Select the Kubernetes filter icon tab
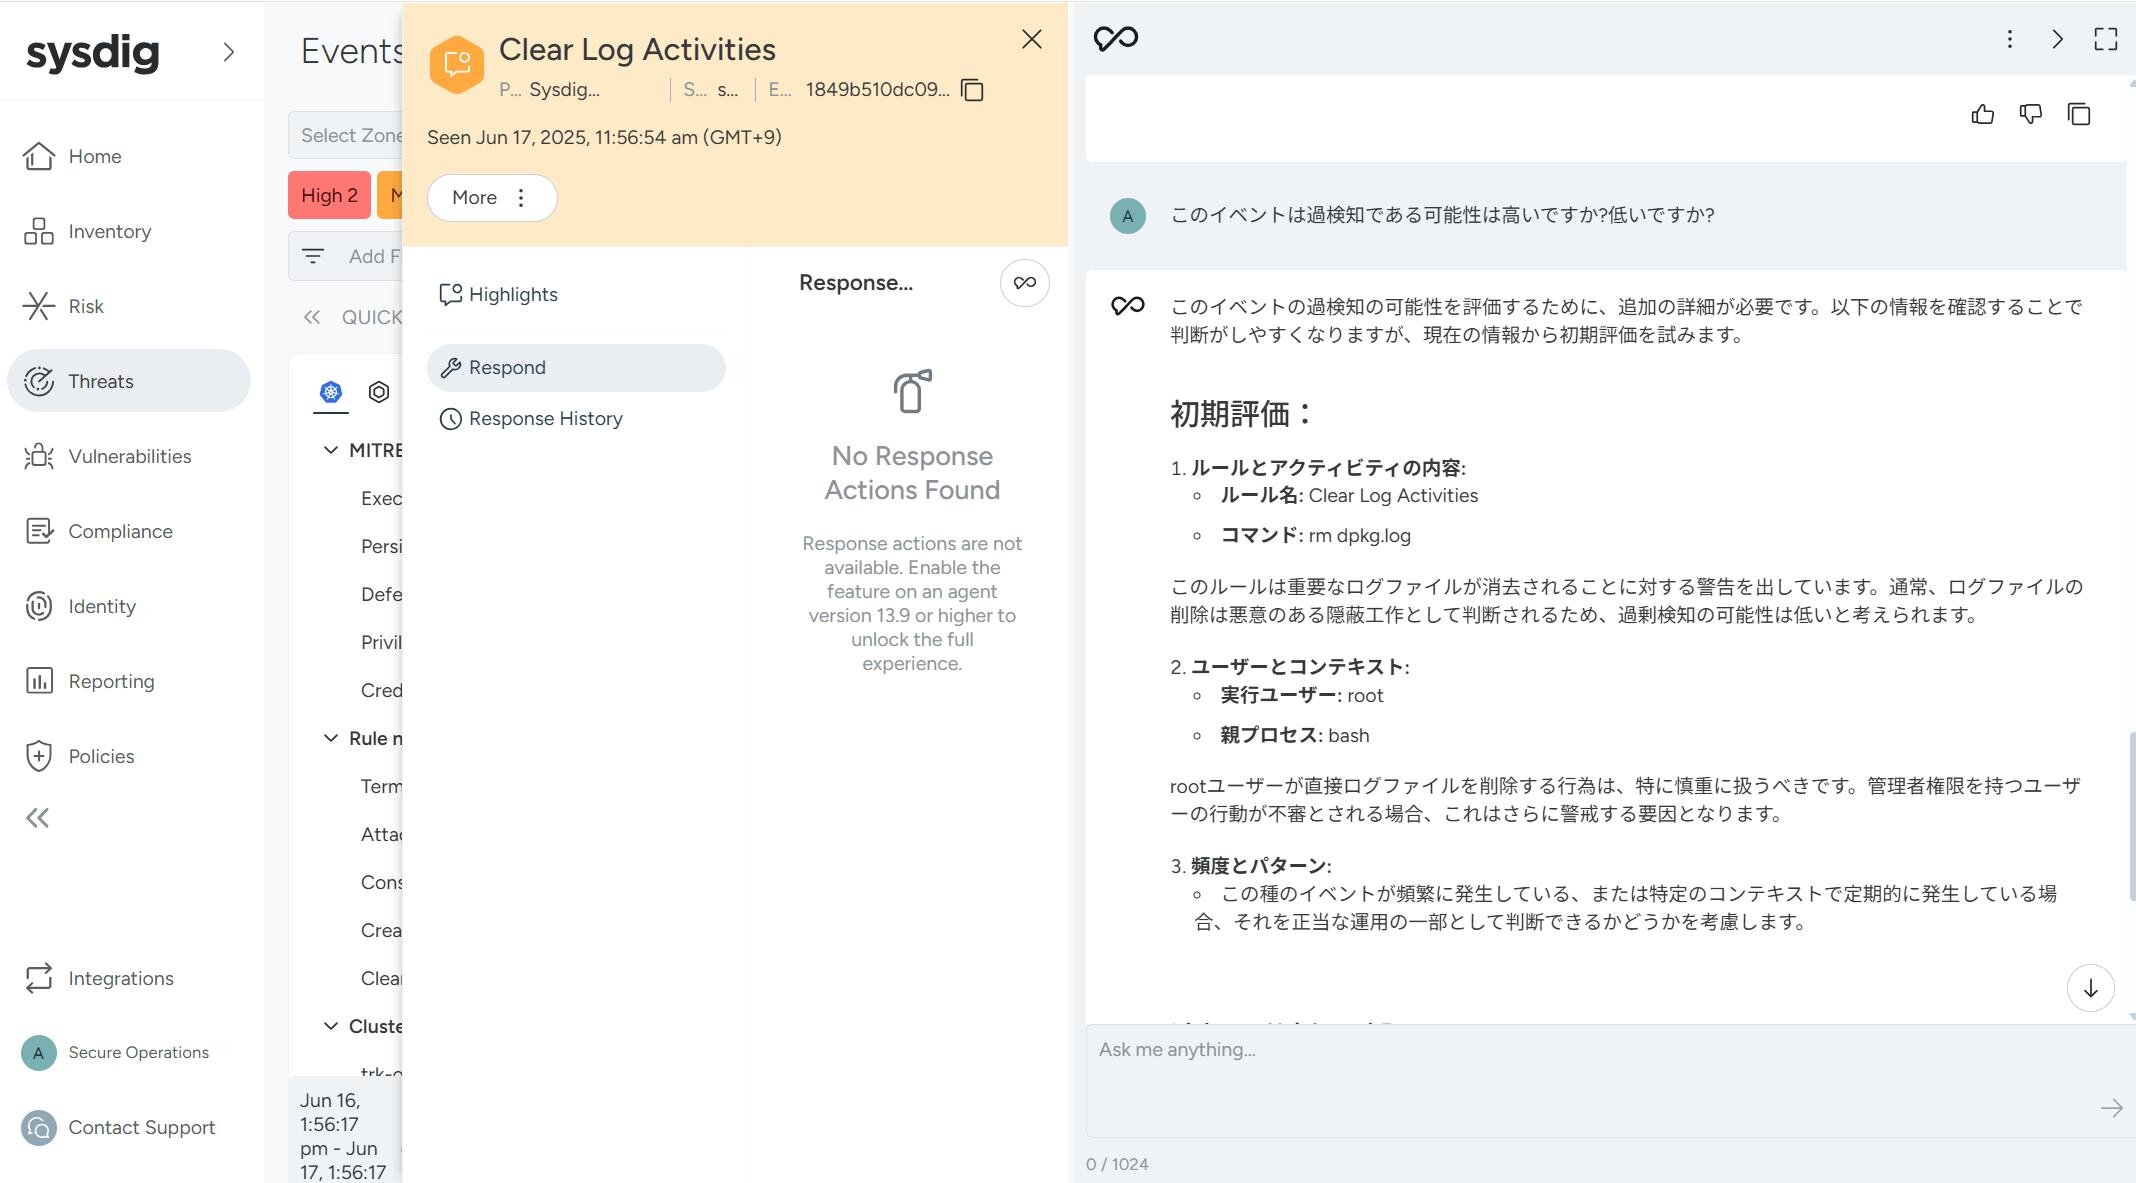This screenshot has height=1183, width=2136. 331,392
